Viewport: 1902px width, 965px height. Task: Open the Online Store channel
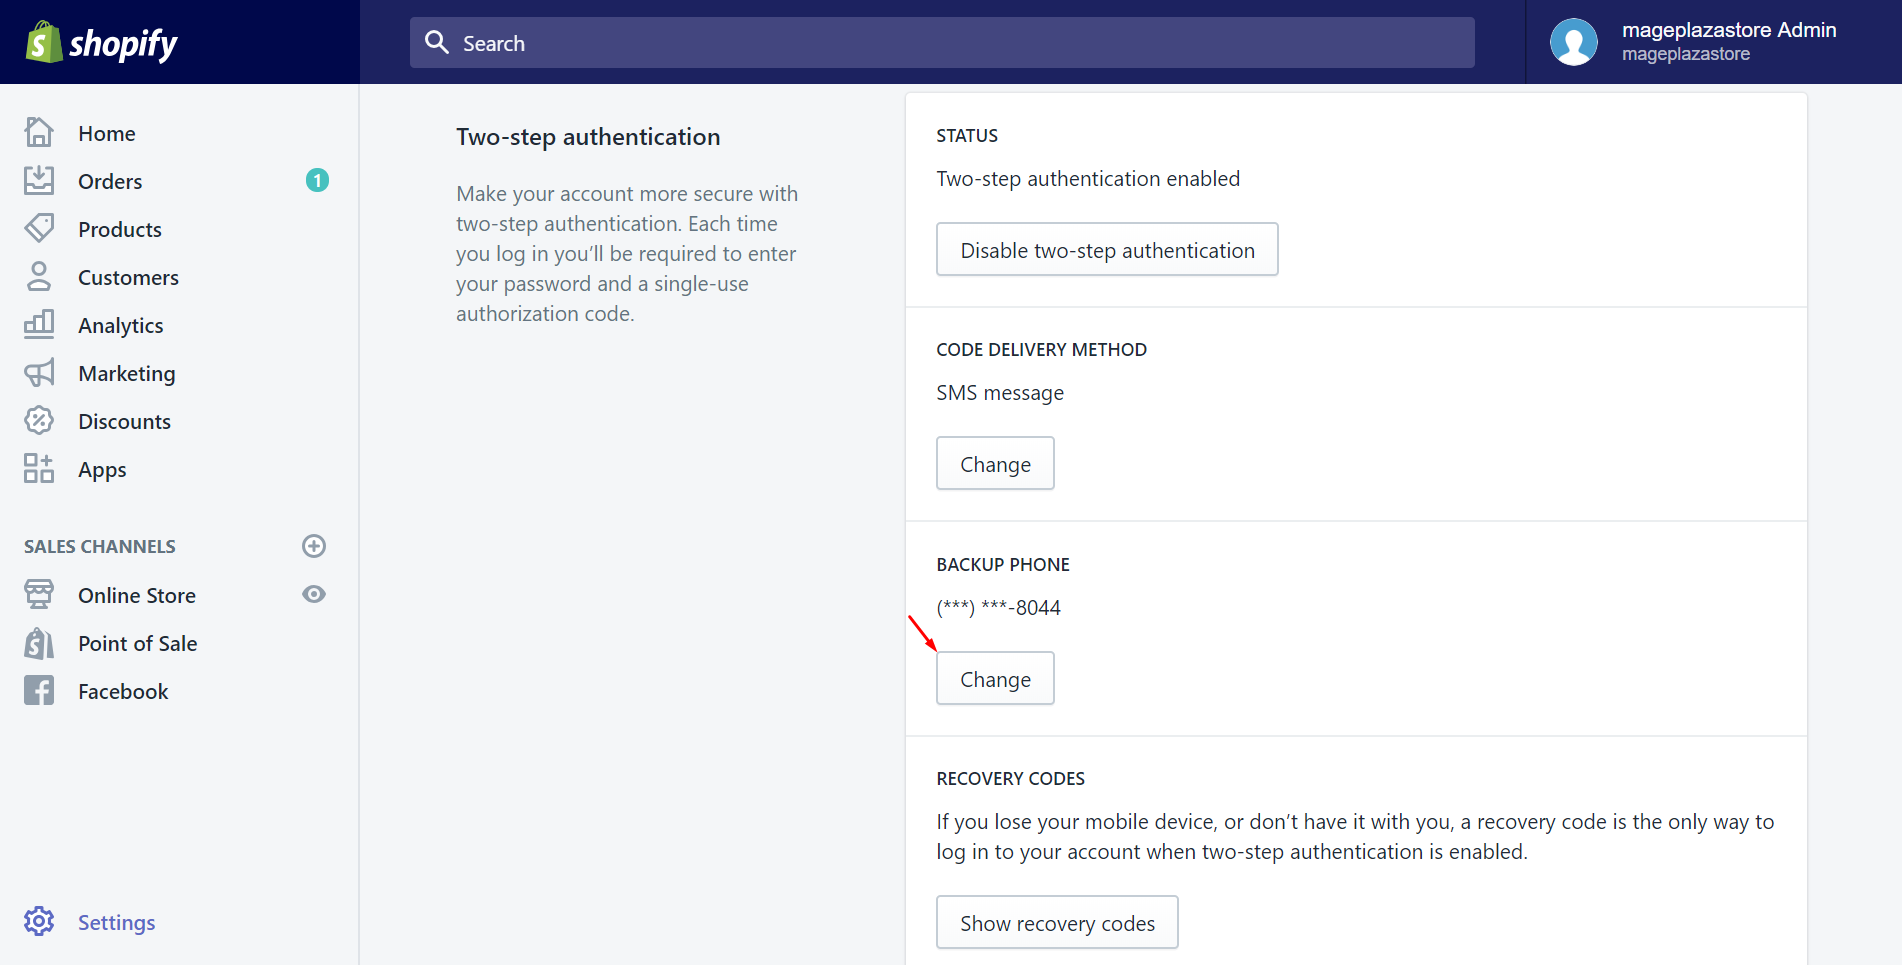[137, 595]
